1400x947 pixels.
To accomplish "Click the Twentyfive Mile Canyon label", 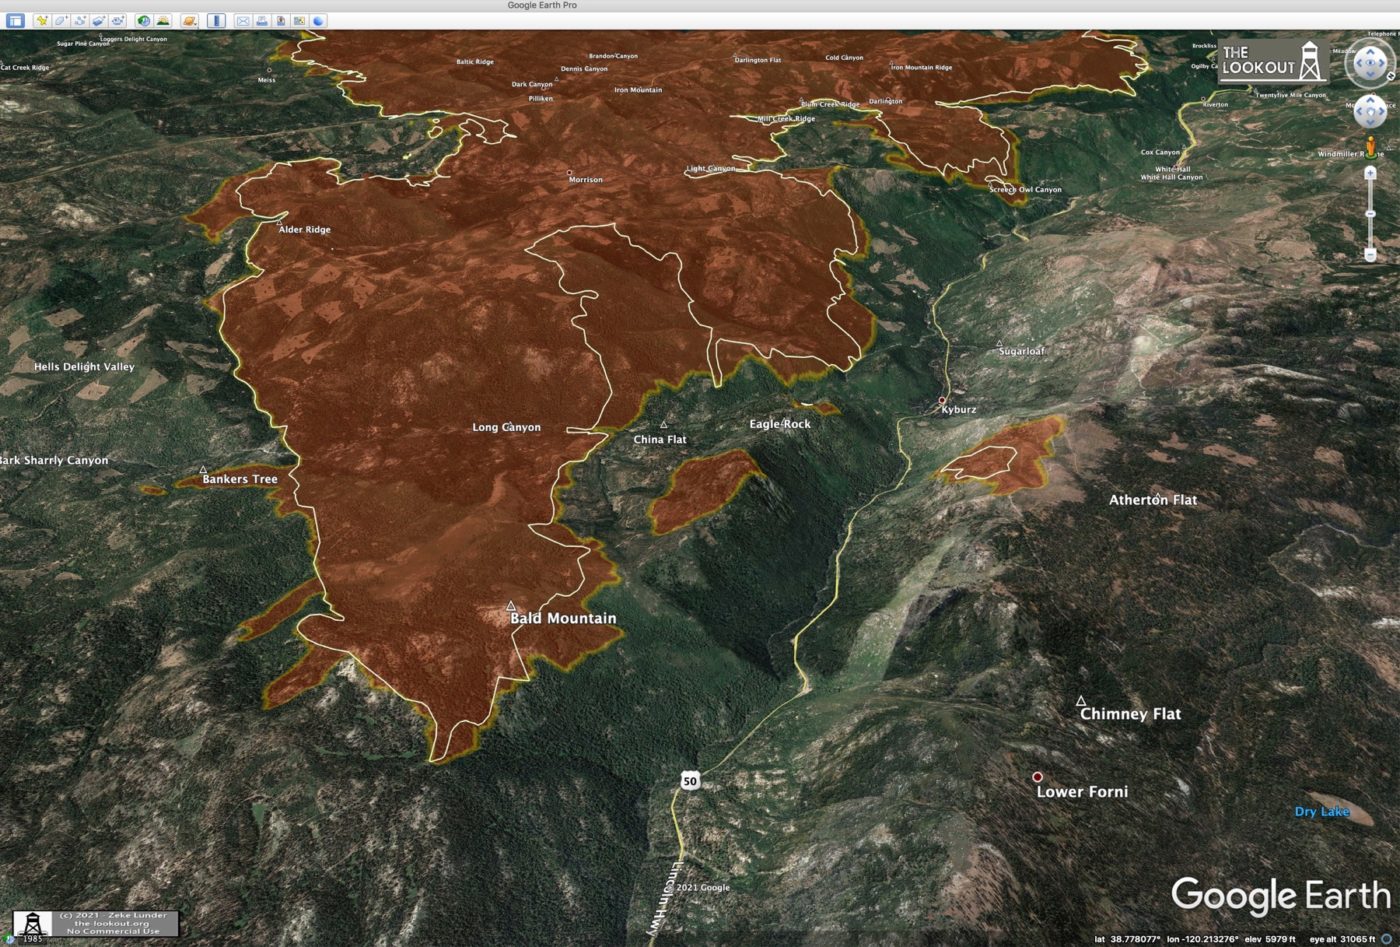I will coord(1290,95).
